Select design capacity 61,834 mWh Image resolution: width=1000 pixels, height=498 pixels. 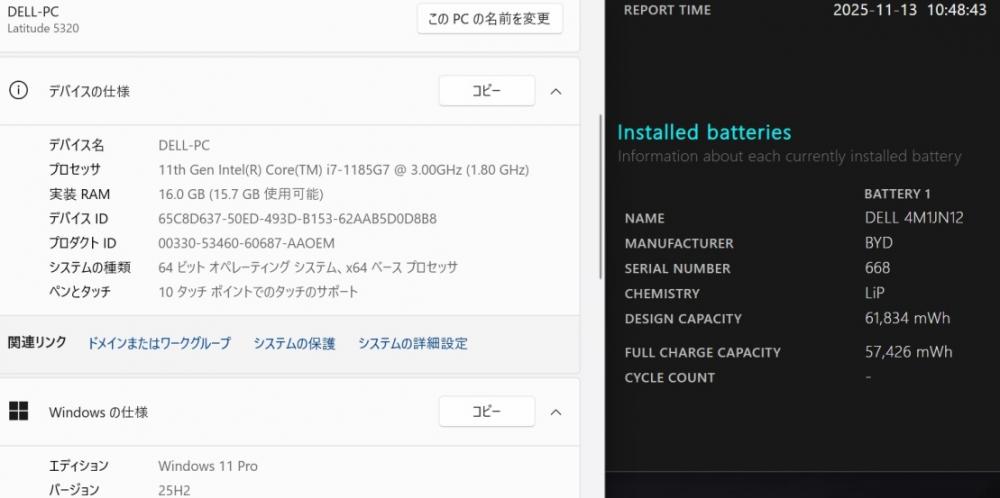(x=908, y=318)
